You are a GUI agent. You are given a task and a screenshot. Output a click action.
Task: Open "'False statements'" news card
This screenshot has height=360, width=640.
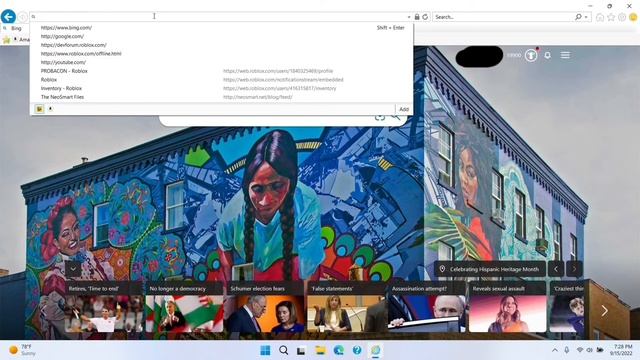tap(346, 307)
